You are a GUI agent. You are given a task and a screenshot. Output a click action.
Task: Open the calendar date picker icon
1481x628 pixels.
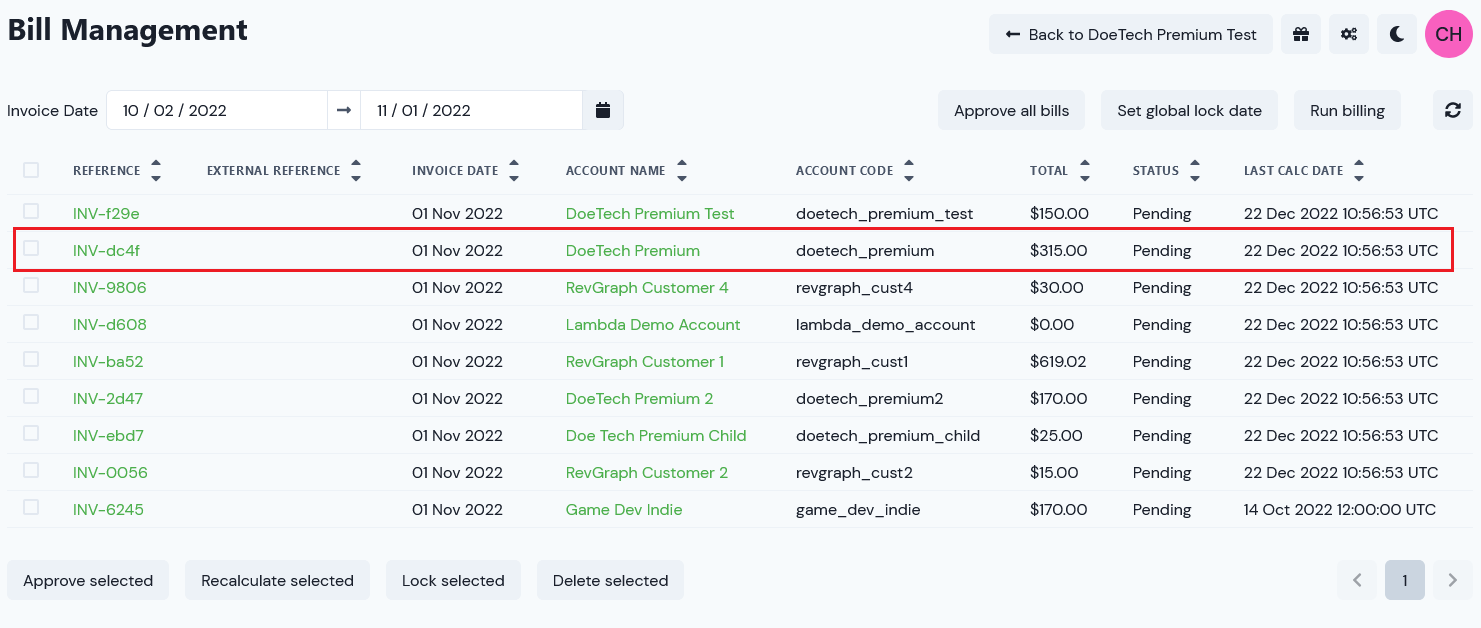point(603,110)
